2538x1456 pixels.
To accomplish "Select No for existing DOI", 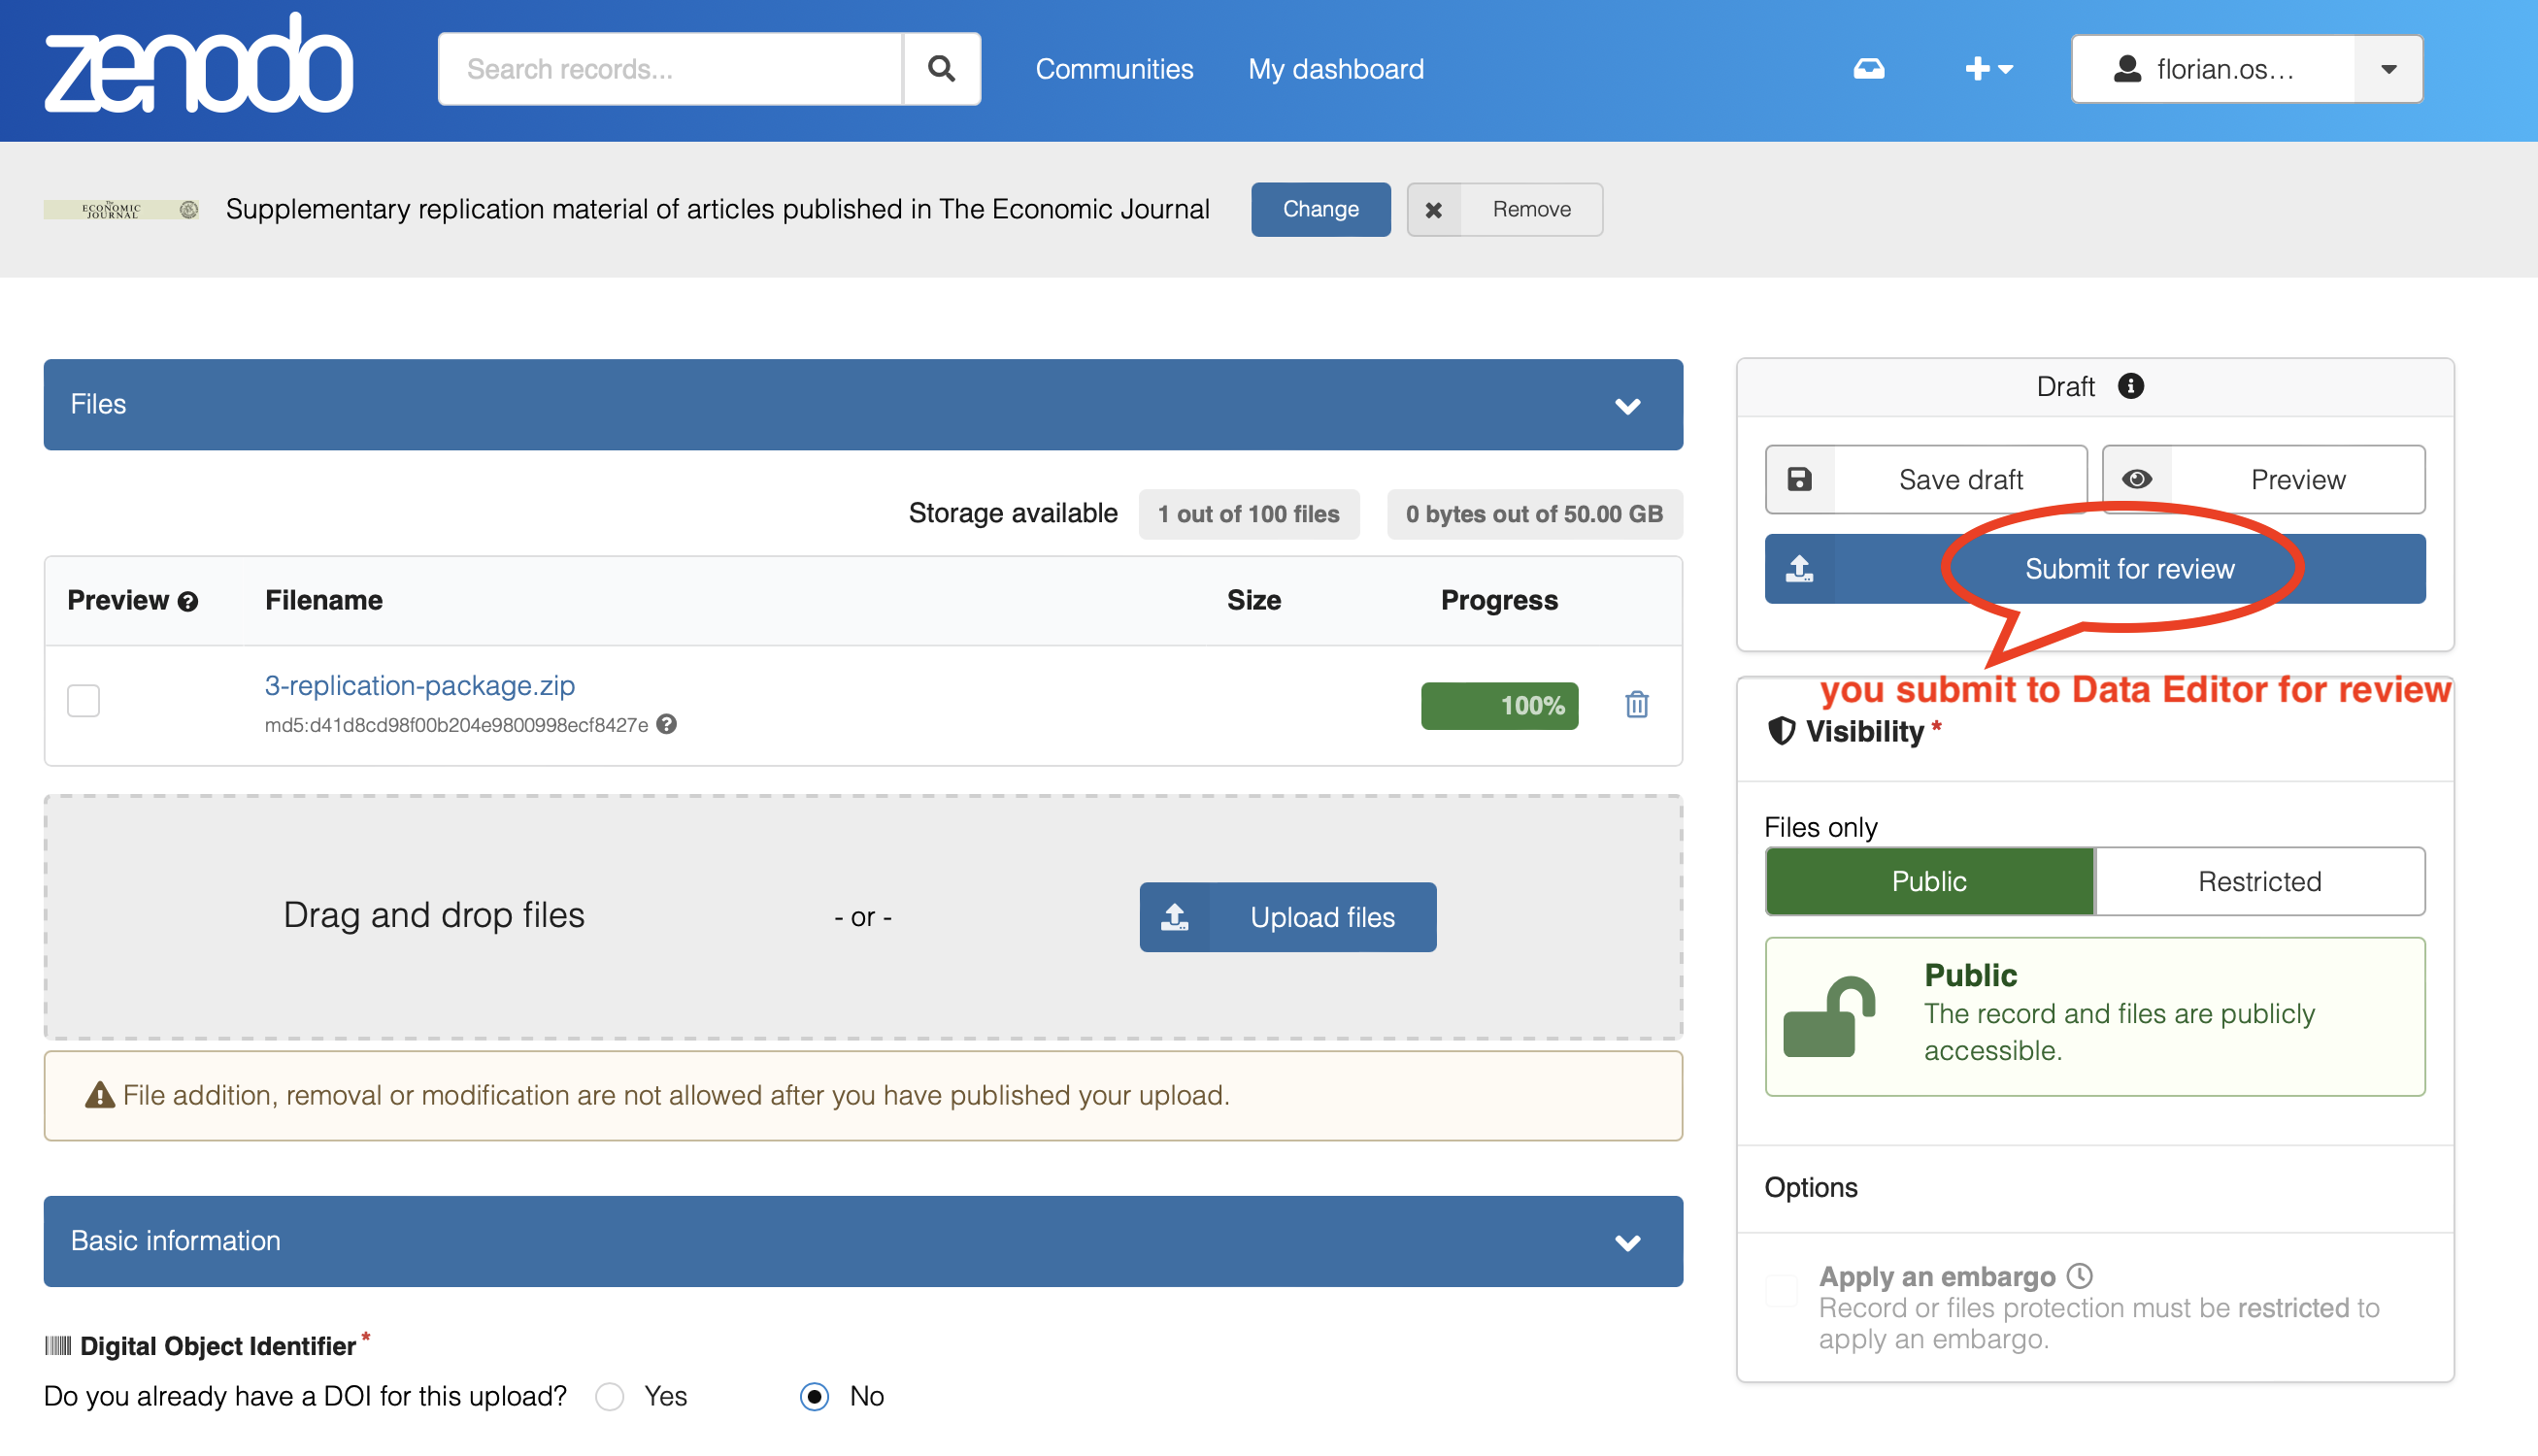I will coord(814,1396).
